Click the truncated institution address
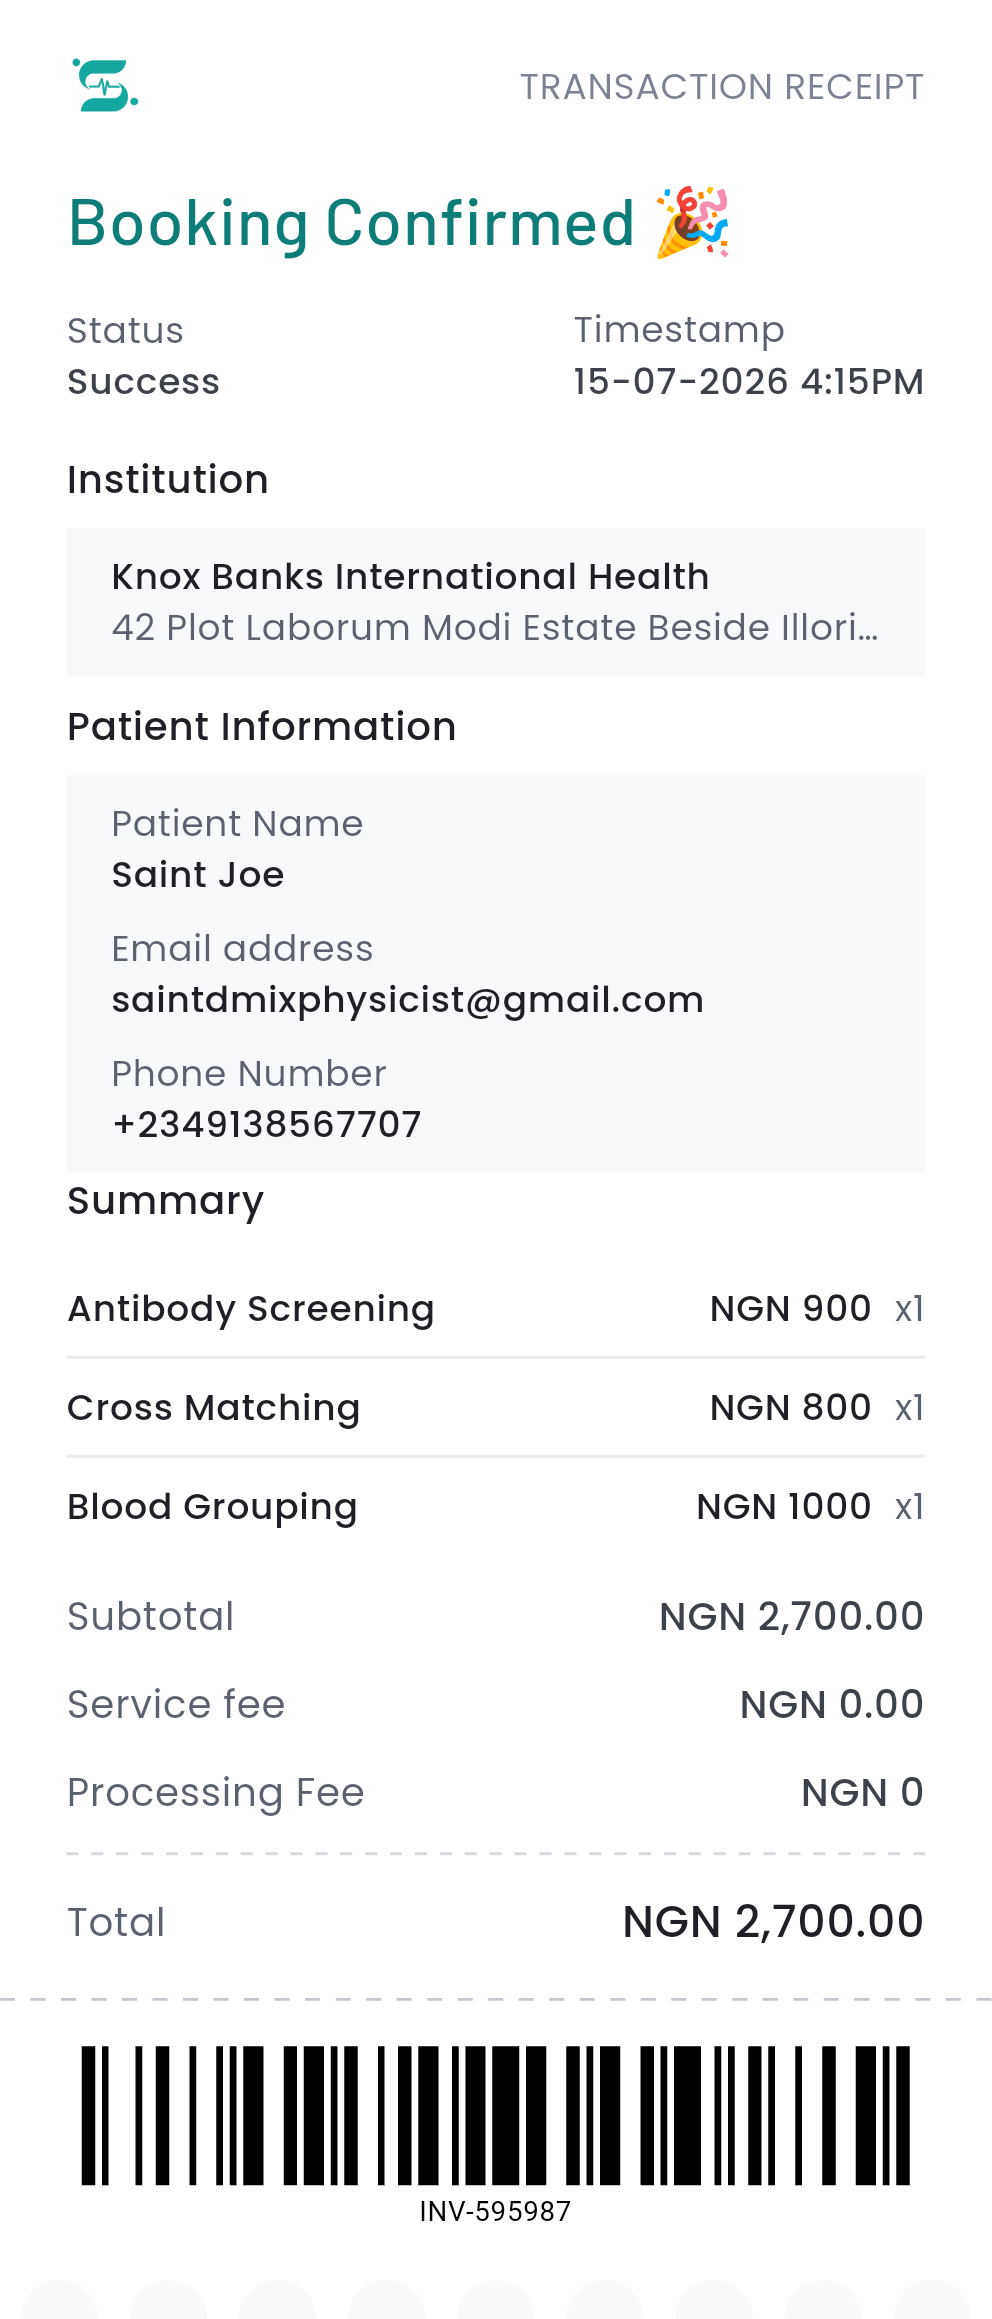Image resolution: width=992 pixels, height=2319 pixels. (496, 627)
